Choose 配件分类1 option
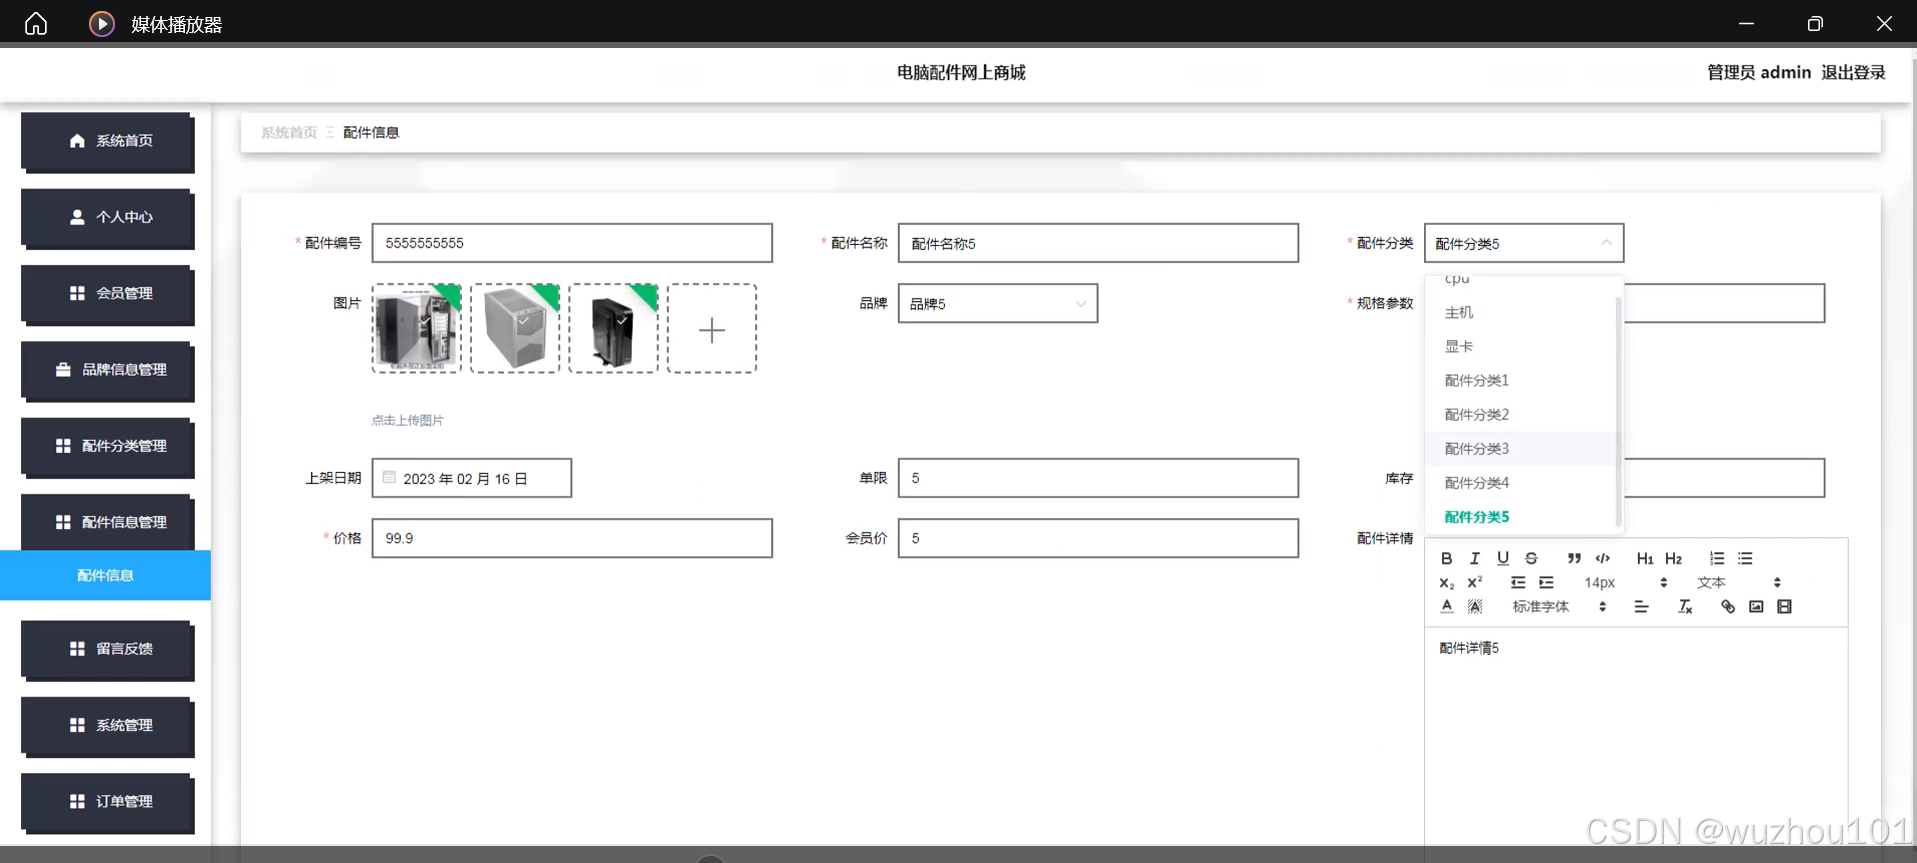 click(x=1521, y=380)
